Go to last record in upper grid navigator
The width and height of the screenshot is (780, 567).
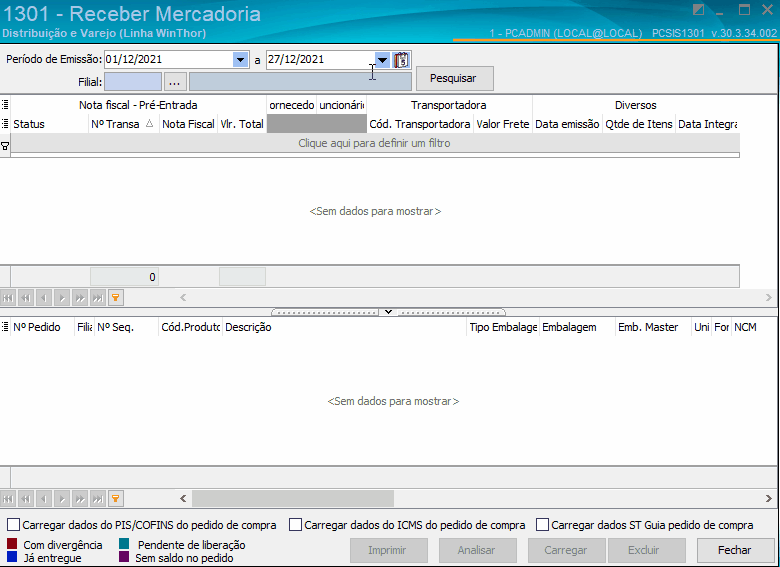(98, 298)
